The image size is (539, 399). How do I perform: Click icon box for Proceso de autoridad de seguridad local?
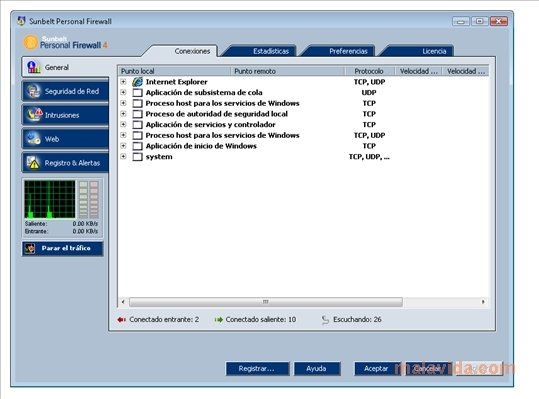(138, 114)
